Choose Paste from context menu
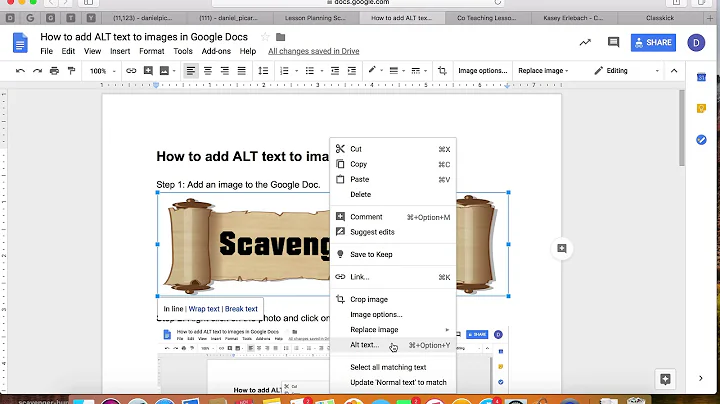Screen dimensions: 720x404 click(x=393, y=179)
